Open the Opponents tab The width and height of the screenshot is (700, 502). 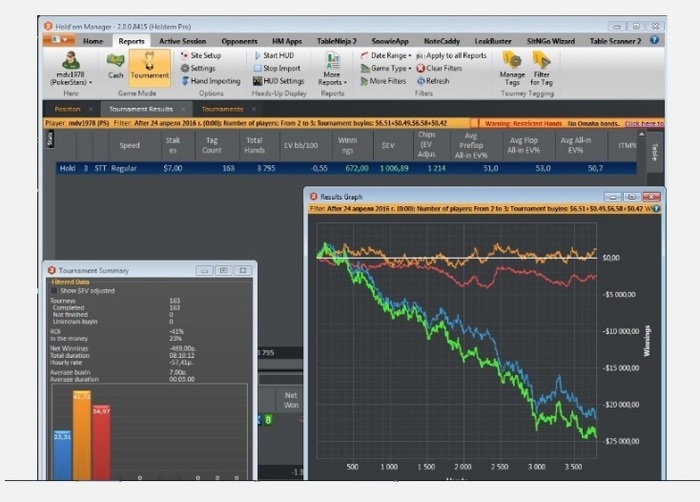point(239,41)
